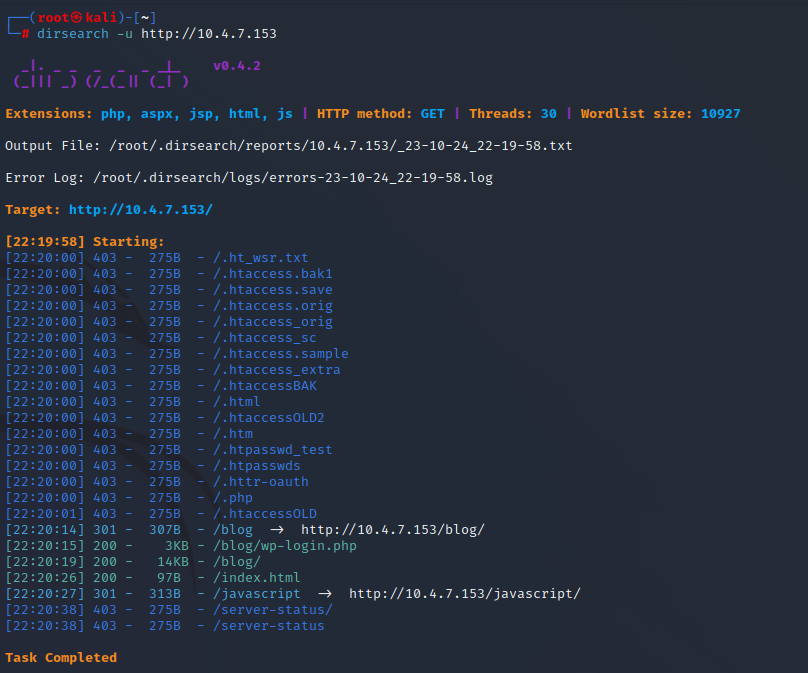Click the [22:20:27] timestamp
The width and height of the screenshot is (808, 673).
[x=45, y=594]
